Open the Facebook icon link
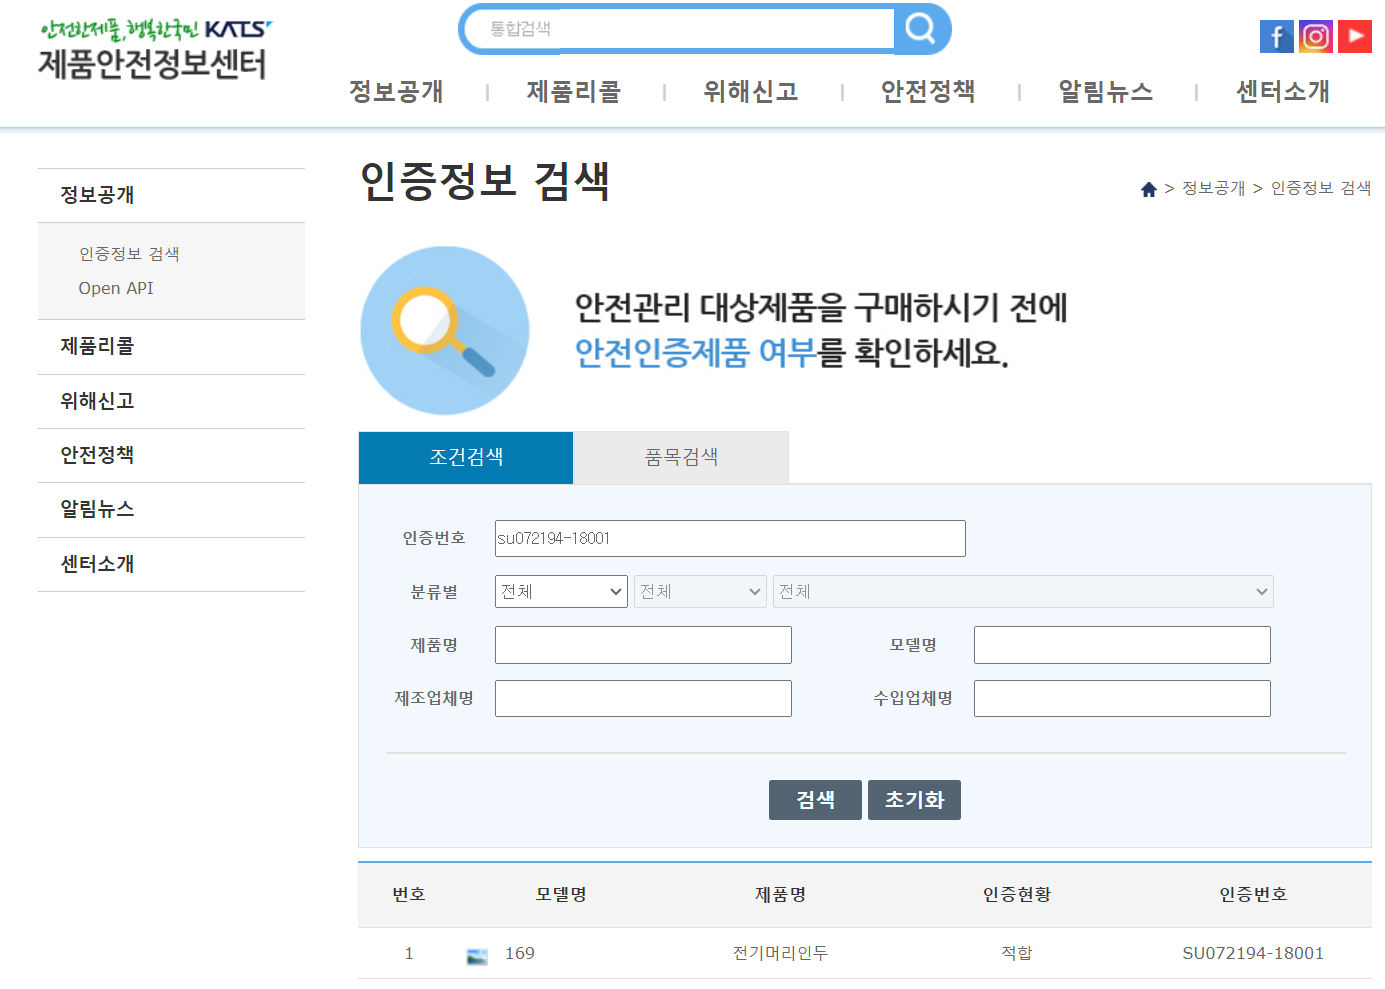Screen dimensions: 1385x989 1276,37
